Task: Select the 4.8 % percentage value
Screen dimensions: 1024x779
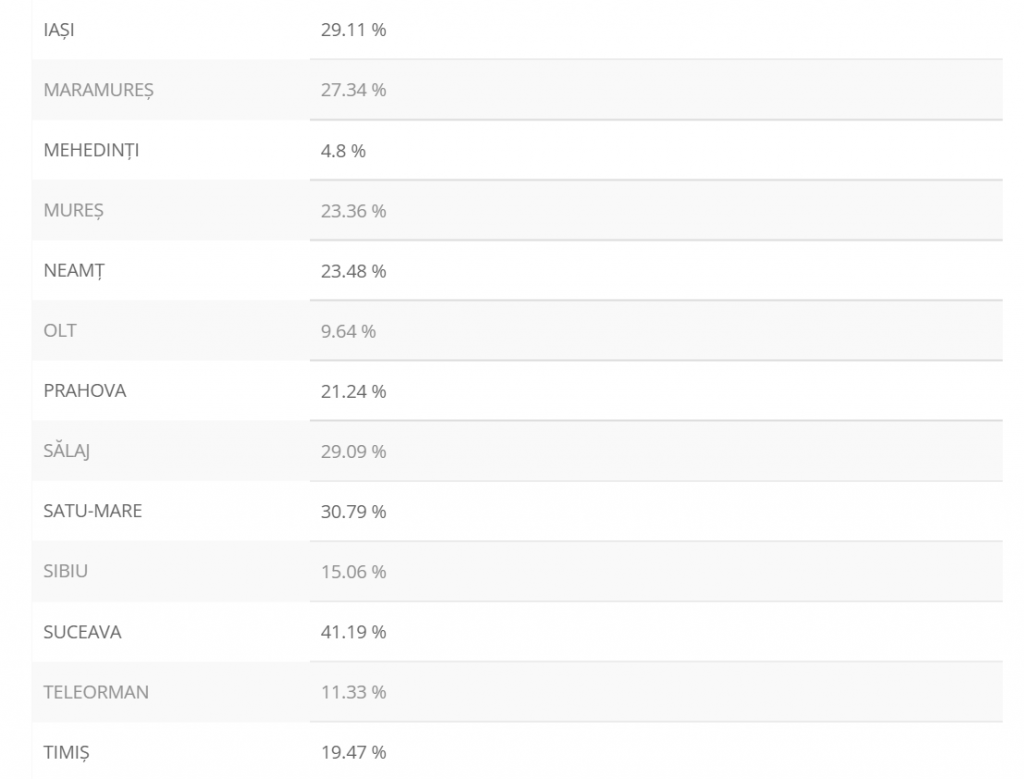Action: (343, 151)
